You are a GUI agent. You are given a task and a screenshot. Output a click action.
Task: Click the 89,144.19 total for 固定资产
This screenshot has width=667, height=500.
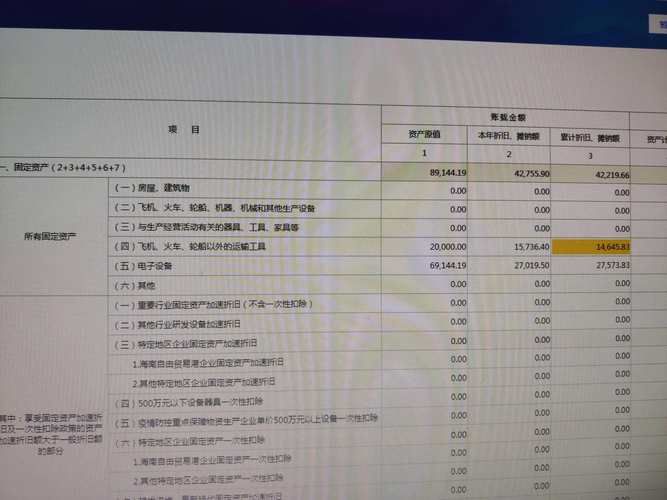coord(425,172)
